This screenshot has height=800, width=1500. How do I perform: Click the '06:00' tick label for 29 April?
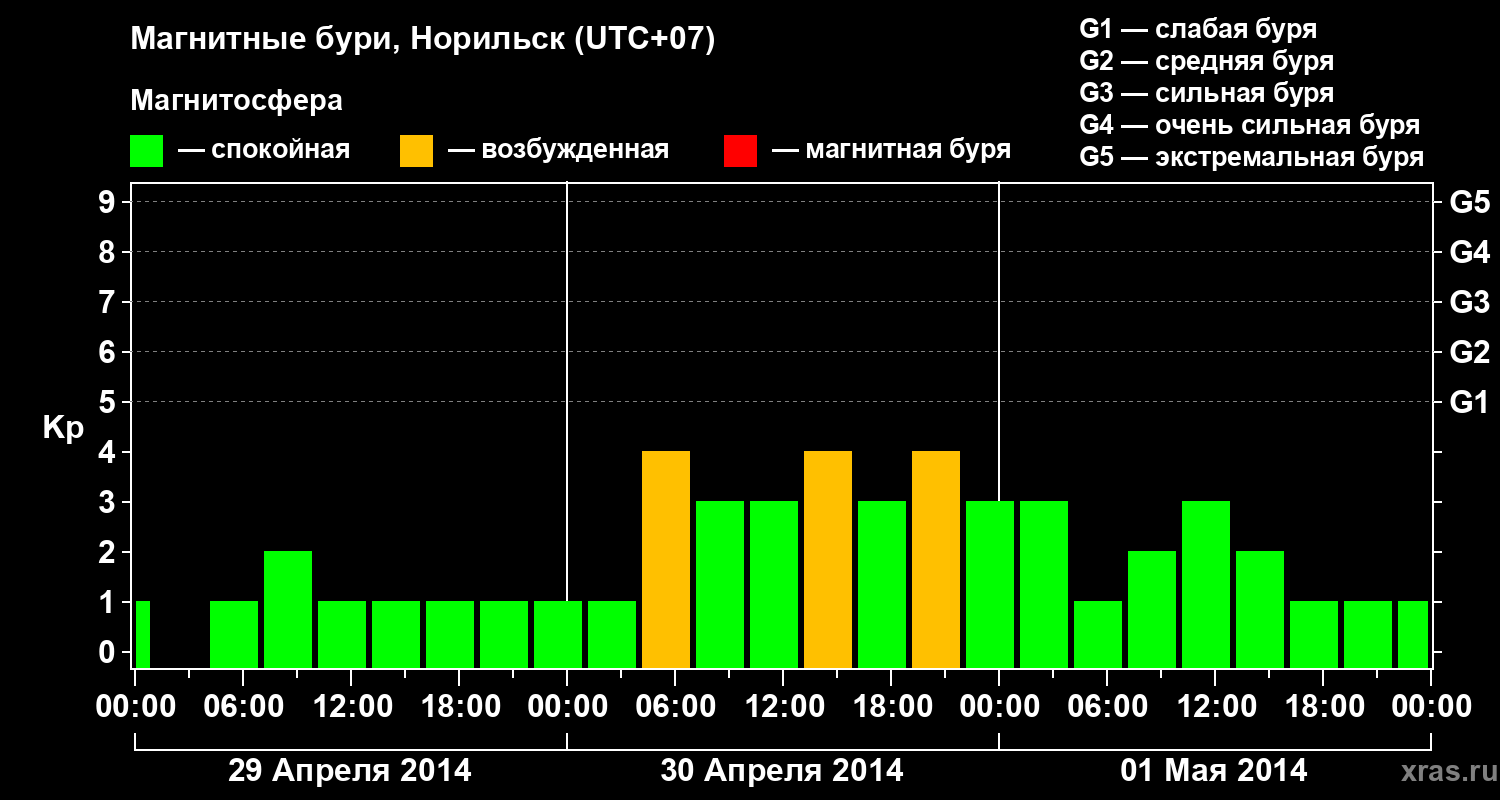(x=243, y=707)
